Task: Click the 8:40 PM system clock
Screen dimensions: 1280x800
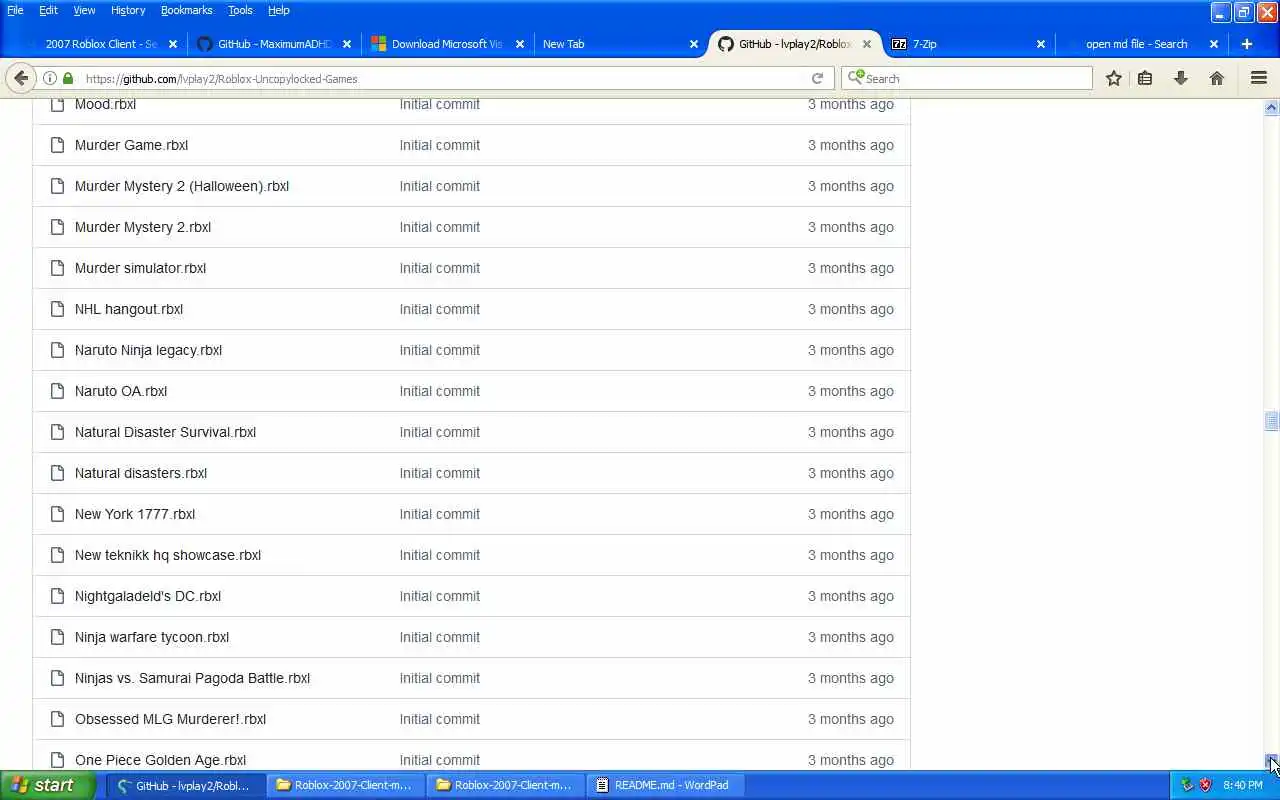Action: click(1243, 785)
